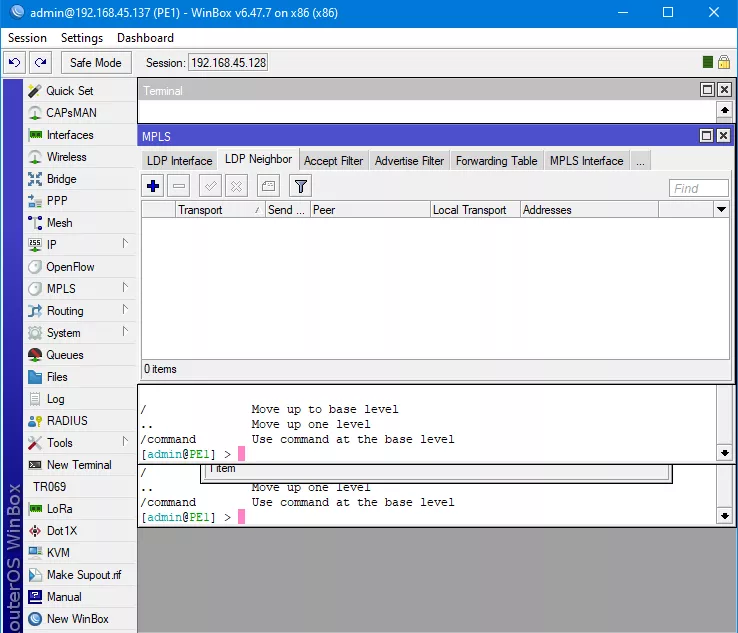Open Interfaces in the sidebar

(x=79, y=135)
